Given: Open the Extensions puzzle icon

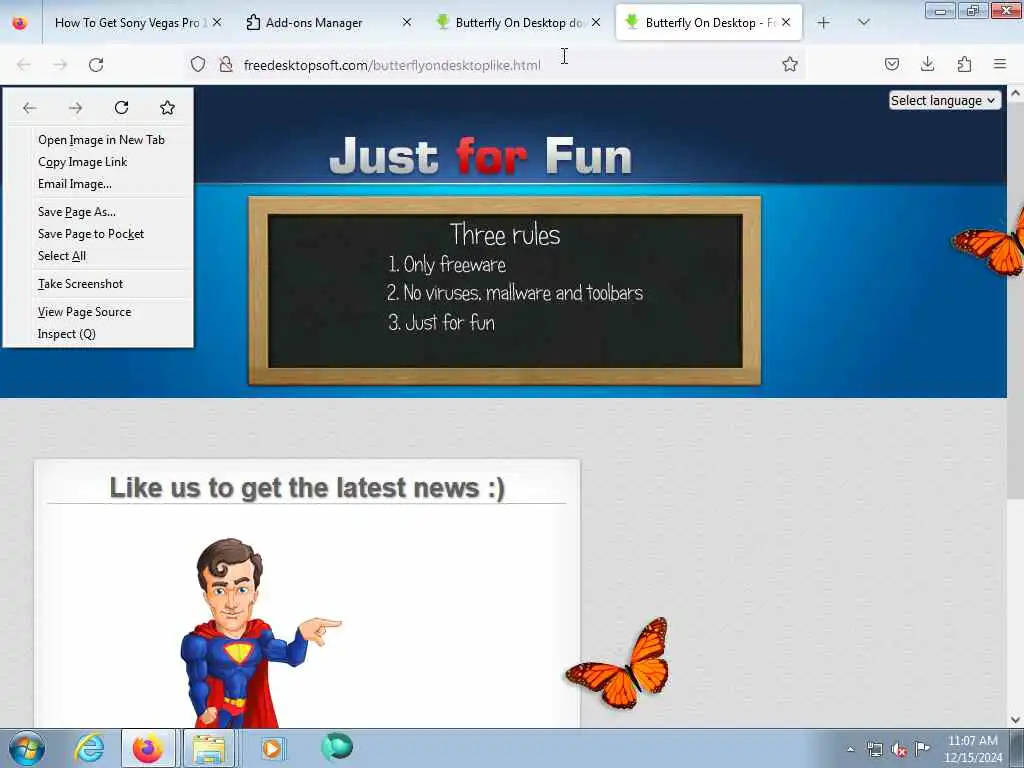Looking at the screenshot, I should 964,65.
